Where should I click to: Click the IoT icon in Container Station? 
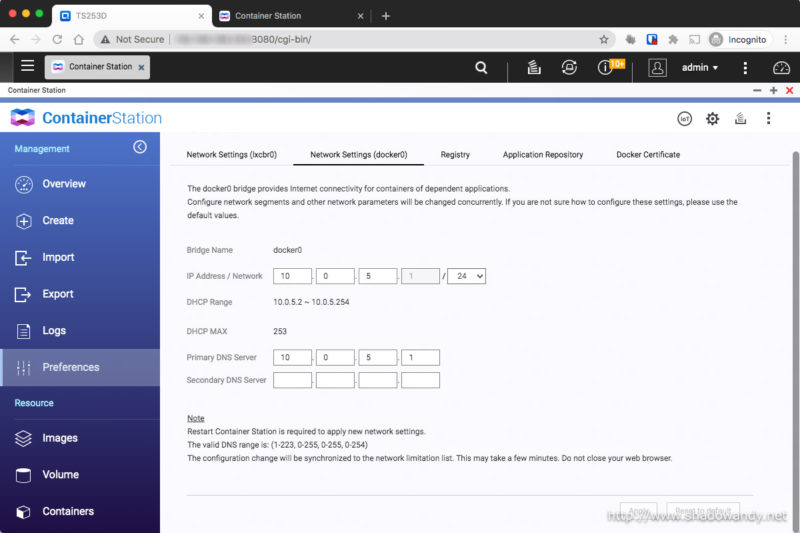pyautogui.click(x=685, y=118)
